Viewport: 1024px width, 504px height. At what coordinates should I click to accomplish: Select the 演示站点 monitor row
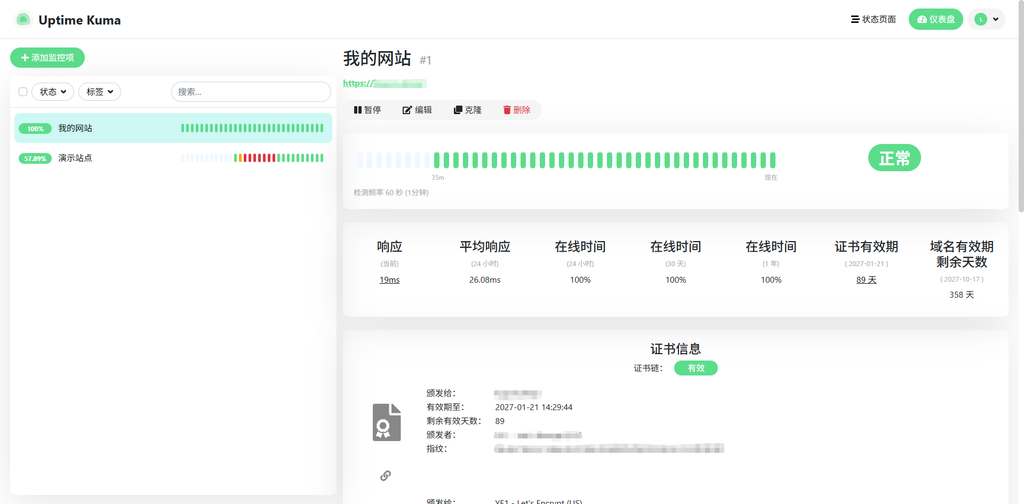tap(173, 158)
